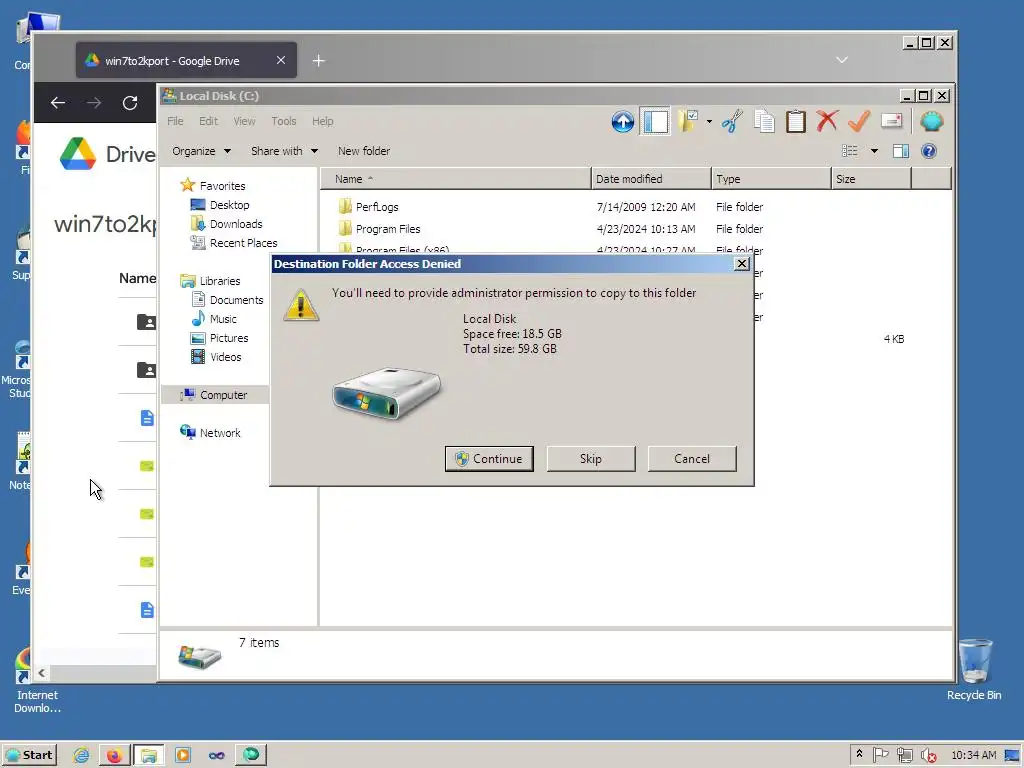
Task: Click the Change your view icon
Action: pos(850,151)
